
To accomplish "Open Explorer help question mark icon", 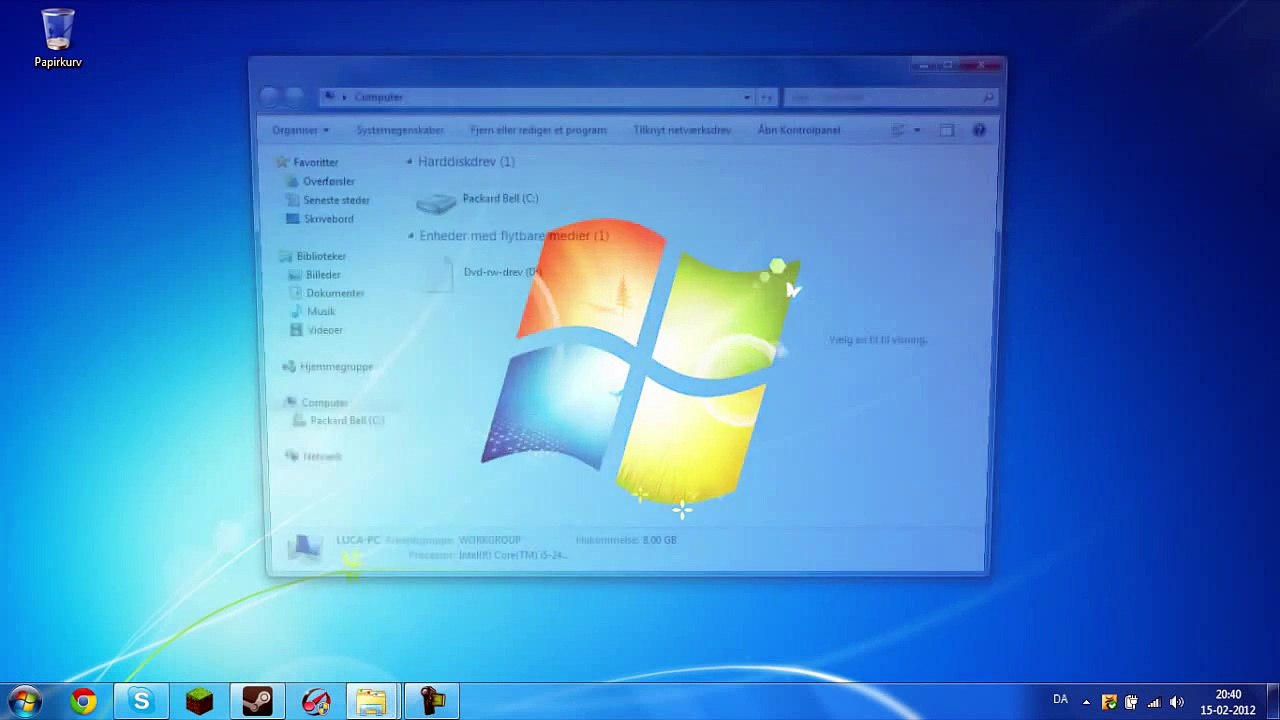I will 979,130.
